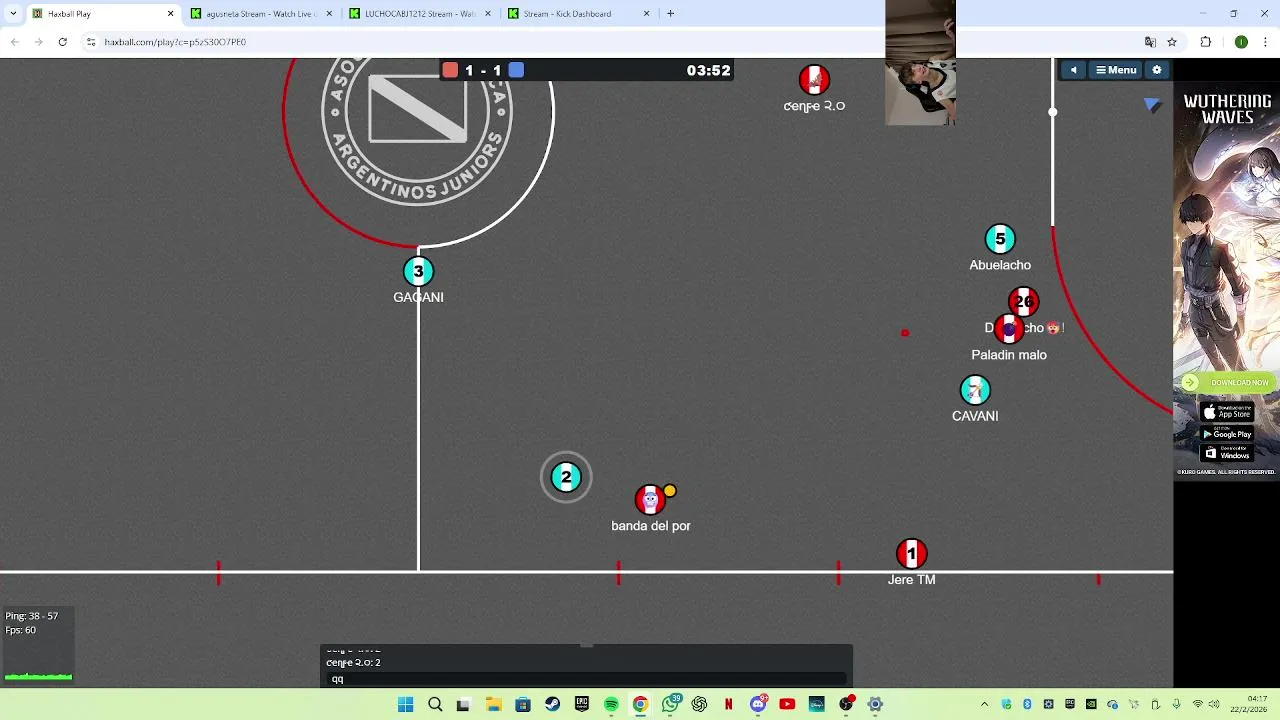This screenshot has width=1280, height=720.
Task: Click chat message cenfe 2.0: 2
Action: point(353,662)
